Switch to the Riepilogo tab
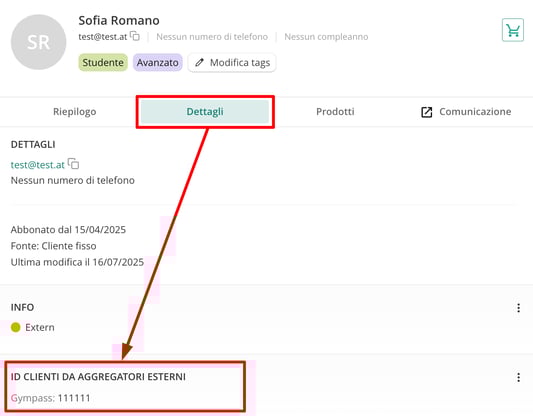The image size is (533, 418). (74, 111)
